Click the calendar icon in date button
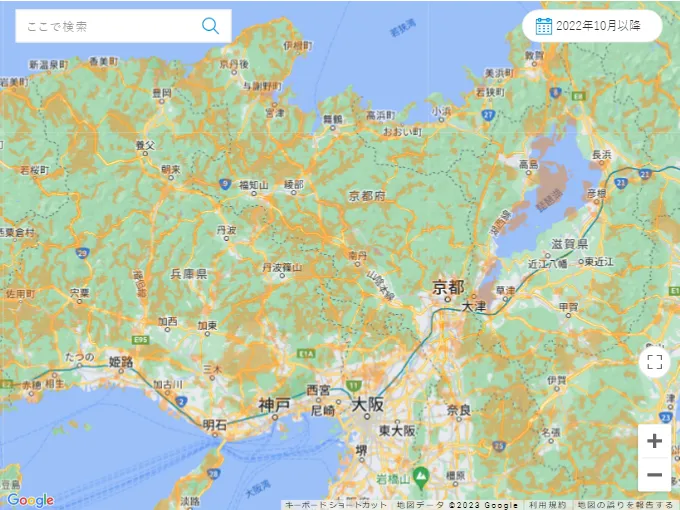The height and width of the screenshot is (510, 680). click(x=543, y=26)
